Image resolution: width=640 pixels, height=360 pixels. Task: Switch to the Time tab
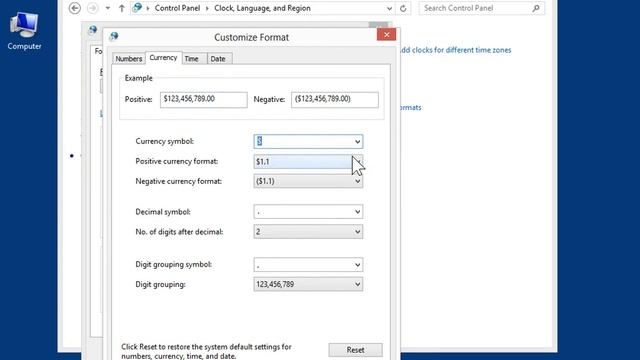click(192, 59)
